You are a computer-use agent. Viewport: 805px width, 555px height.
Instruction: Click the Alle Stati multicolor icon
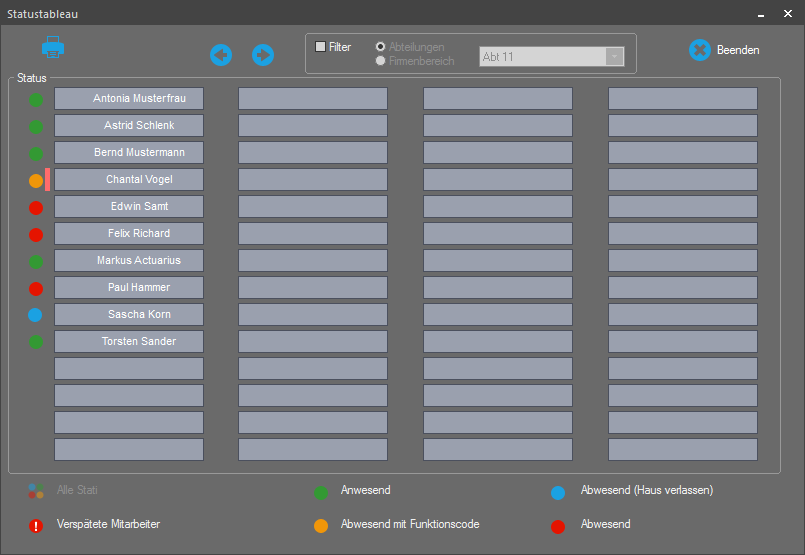point(36,491)
